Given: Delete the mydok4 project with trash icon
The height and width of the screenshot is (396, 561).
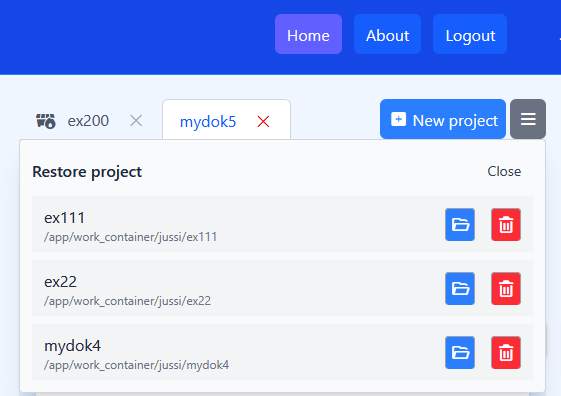Looking at the screenshot, I should [x=506, y=353].
